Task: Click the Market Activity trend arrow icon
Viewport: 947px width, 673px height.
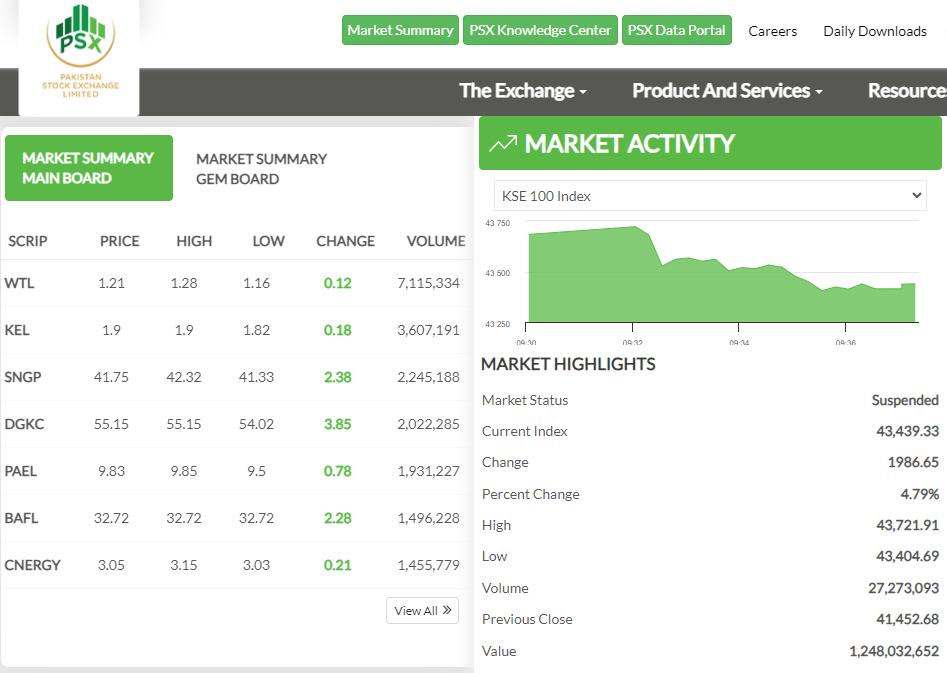Action: click(503, 144)
